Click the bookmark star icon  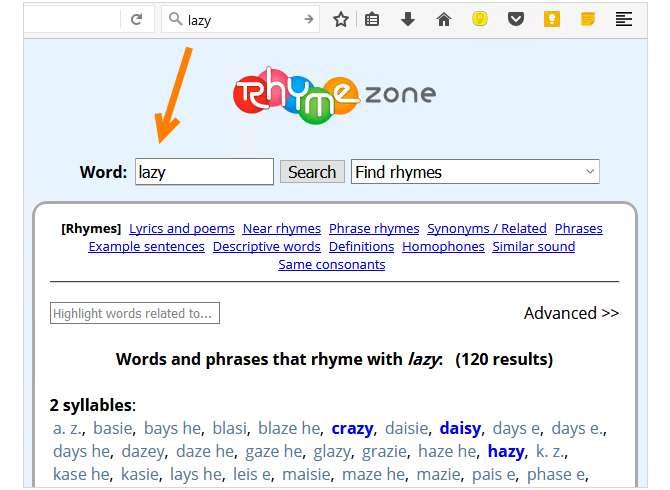[341, 19]
